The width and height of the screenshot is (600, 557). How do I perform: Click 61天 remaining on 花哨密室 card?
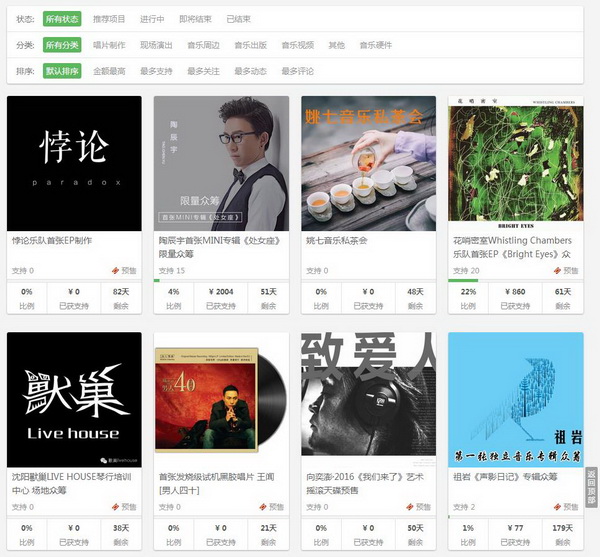(x=562, y=292)
